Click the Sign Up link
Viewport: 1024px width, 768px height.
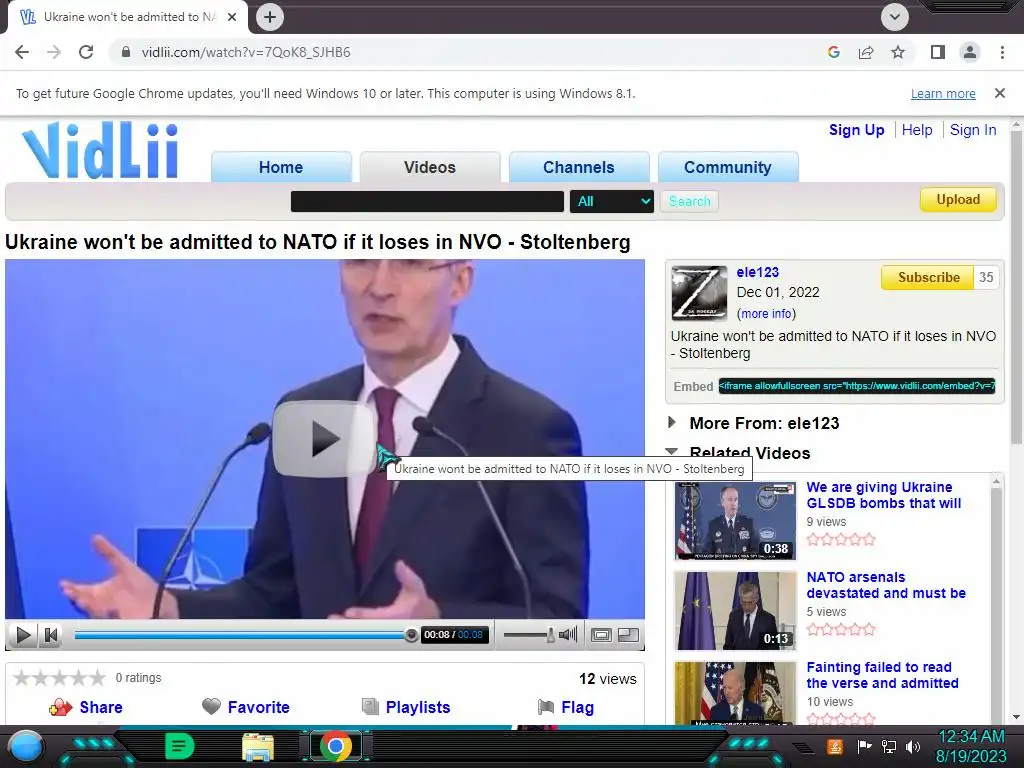tap(856, 130)
